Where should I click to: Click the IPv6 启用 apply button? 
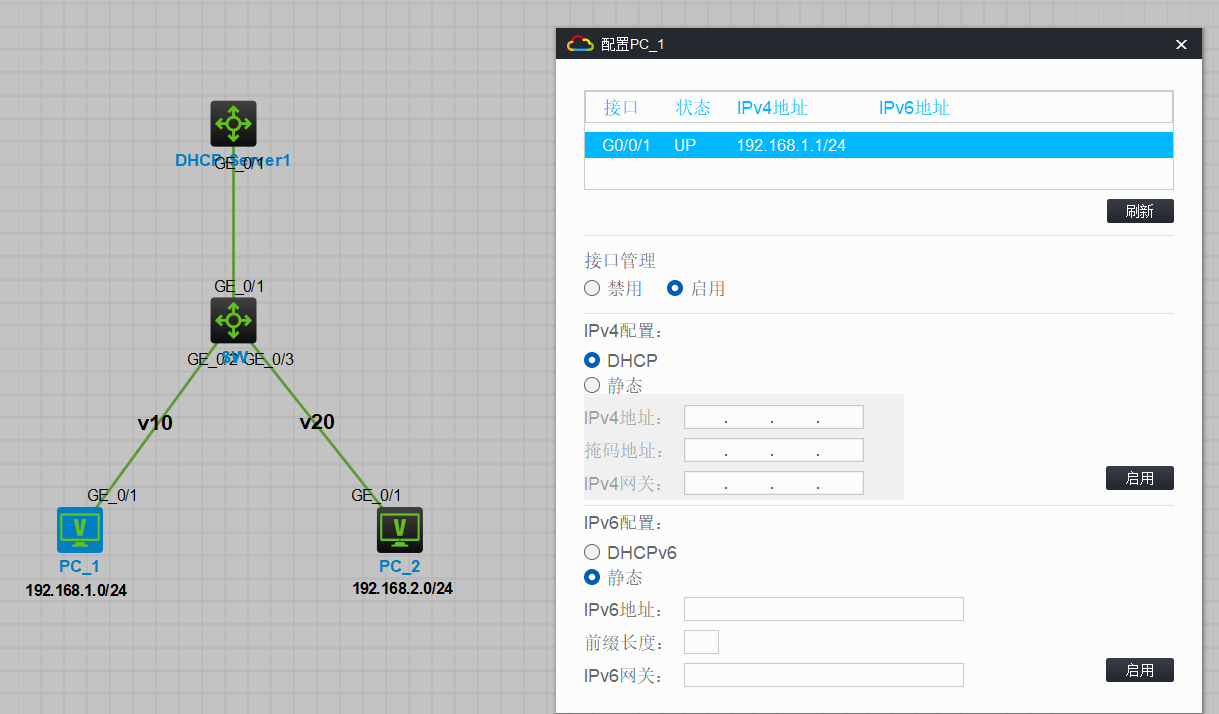(1139, 670)
